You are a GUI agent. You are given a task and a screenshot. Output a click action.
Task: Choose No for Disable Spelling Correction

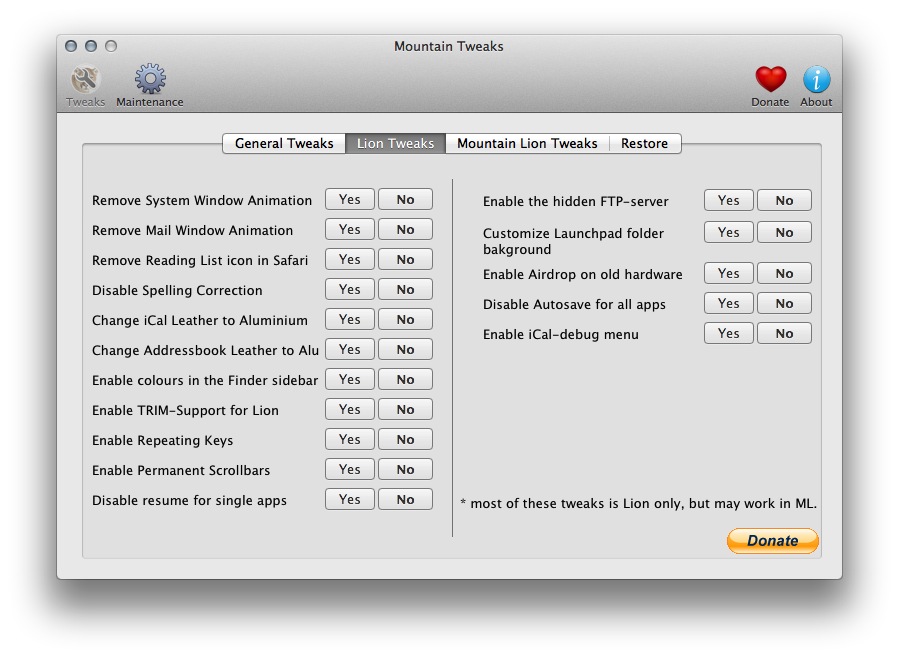[405, 289]
